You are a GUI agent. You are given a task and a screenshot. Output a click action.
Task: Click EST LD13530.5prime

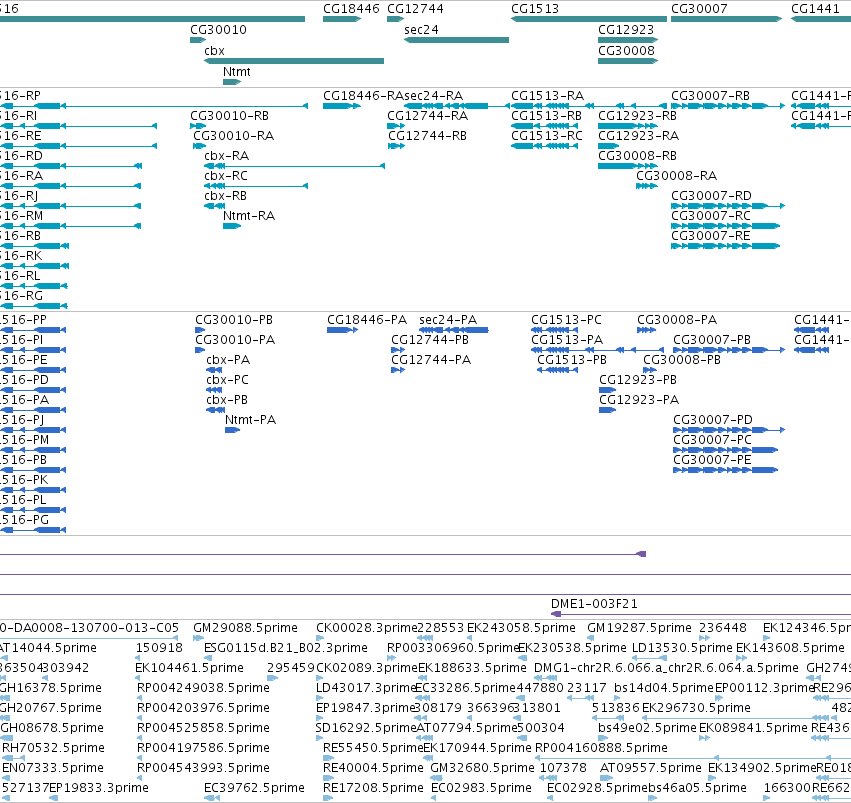pyautogui.click(x=682, y=648)
